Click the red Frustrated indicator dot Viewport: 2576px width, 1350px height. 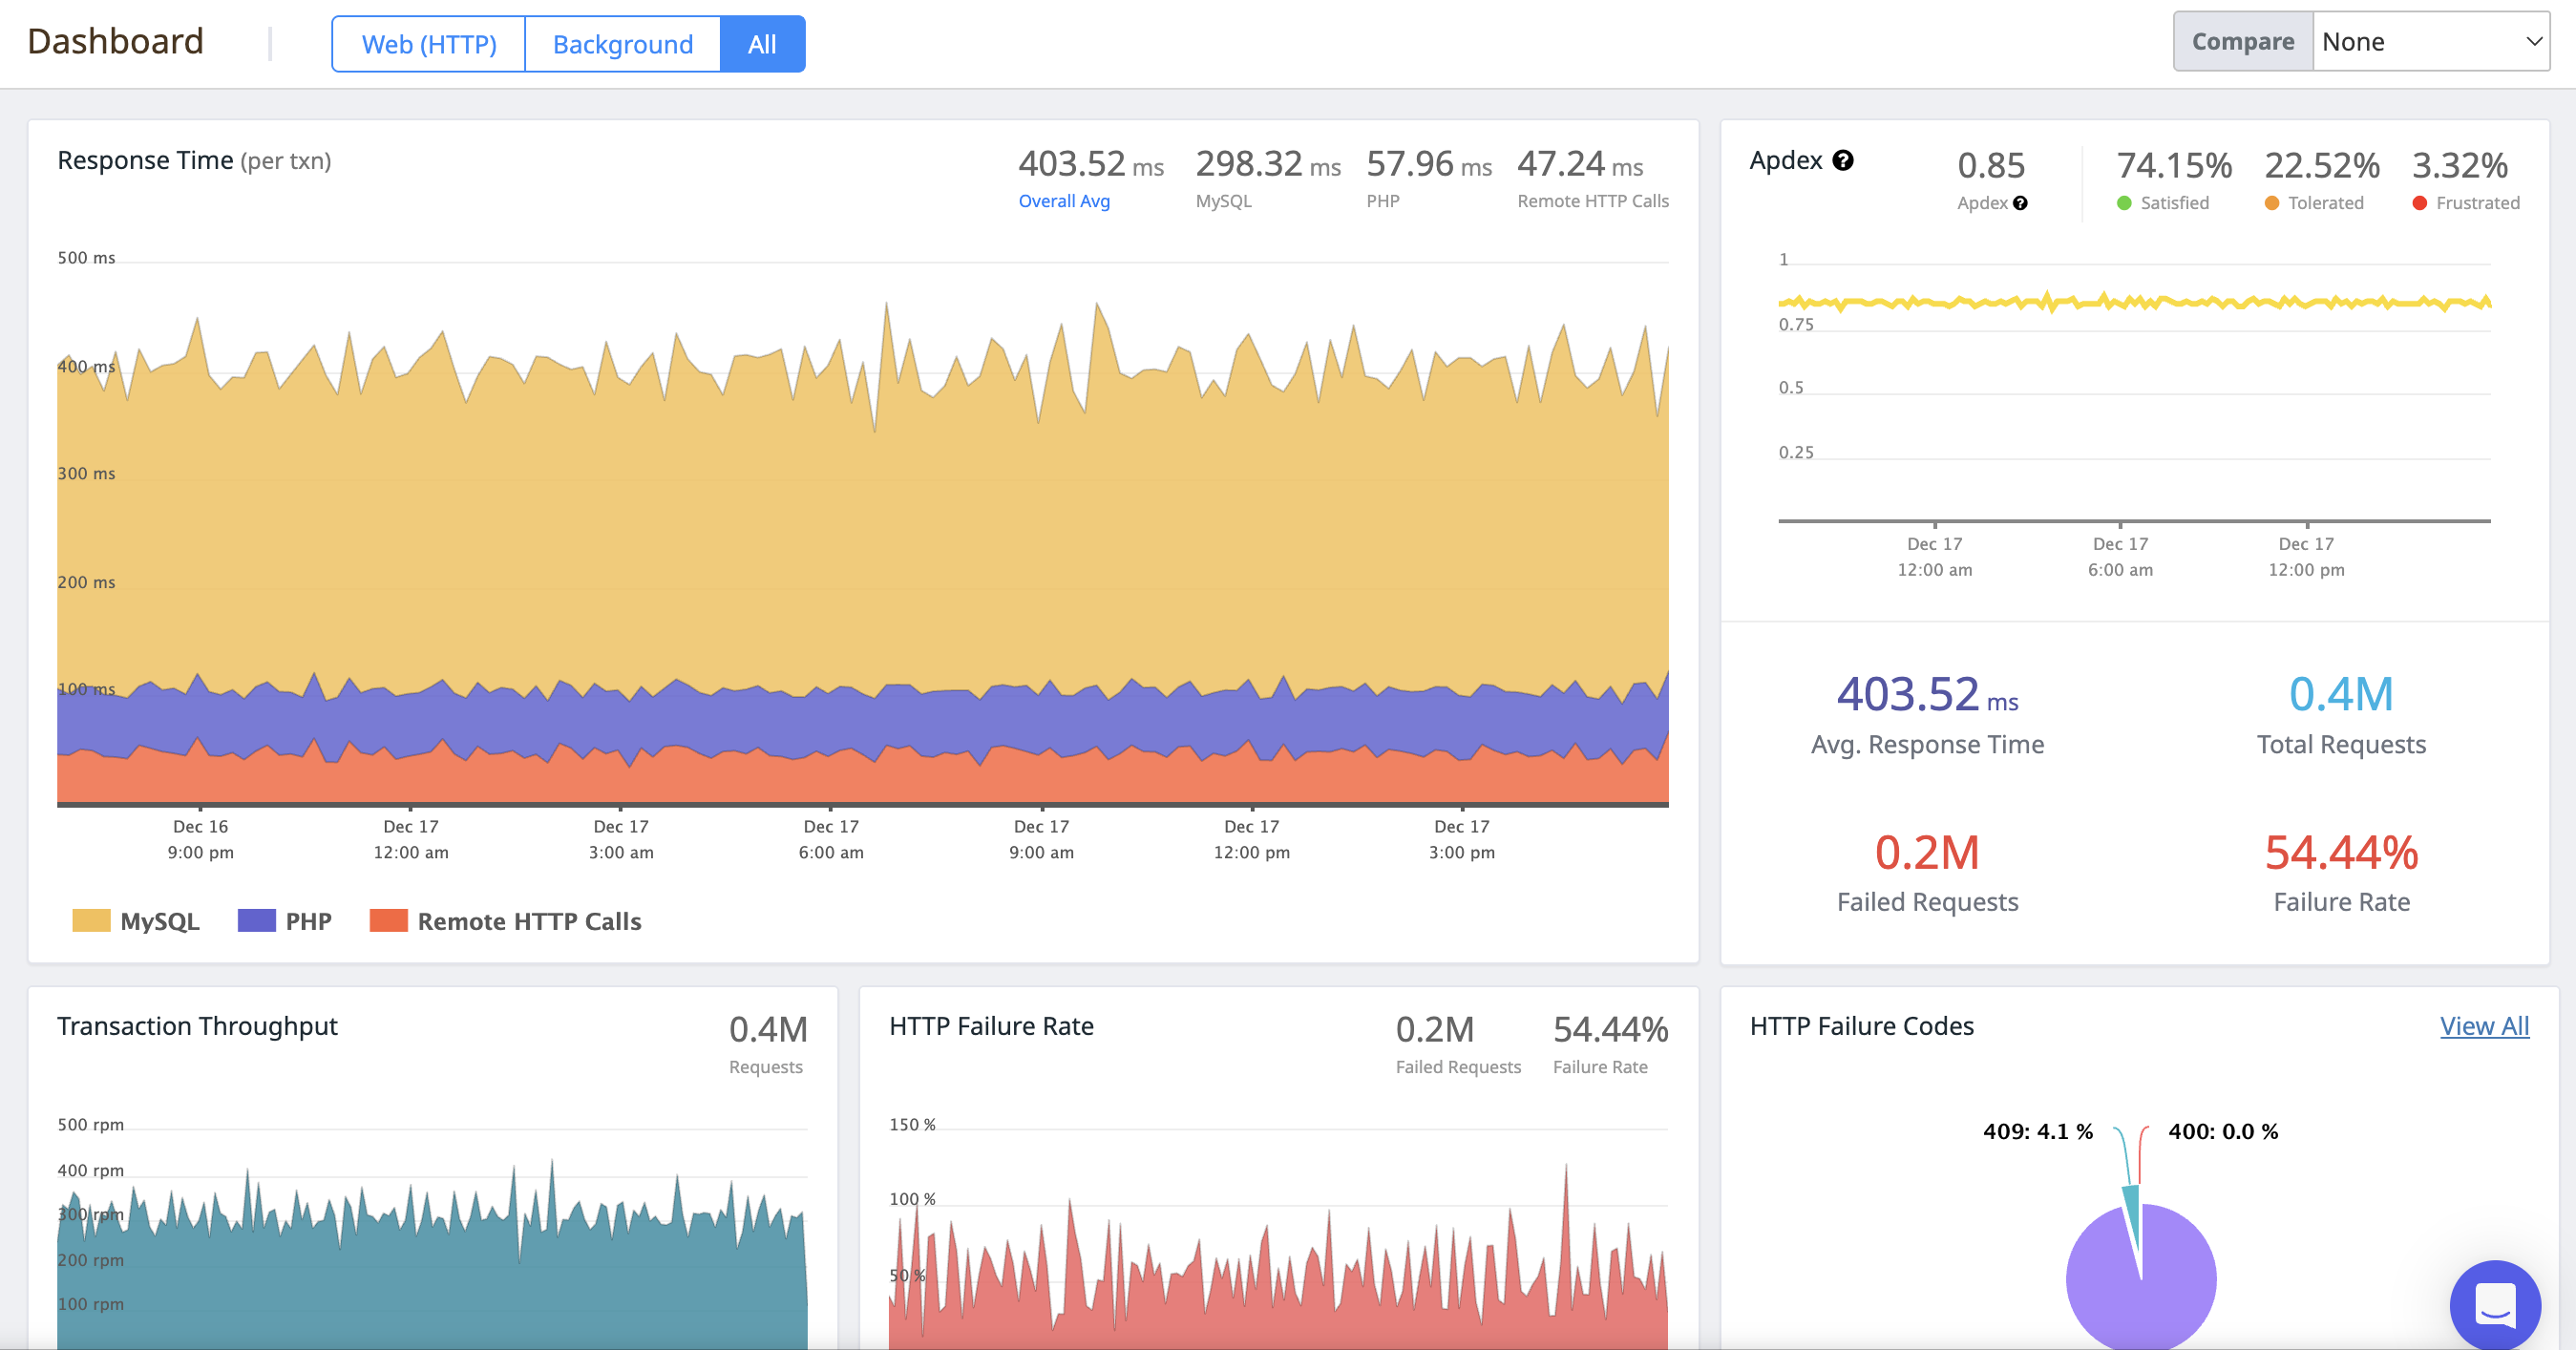click(x=2419, y=203)
